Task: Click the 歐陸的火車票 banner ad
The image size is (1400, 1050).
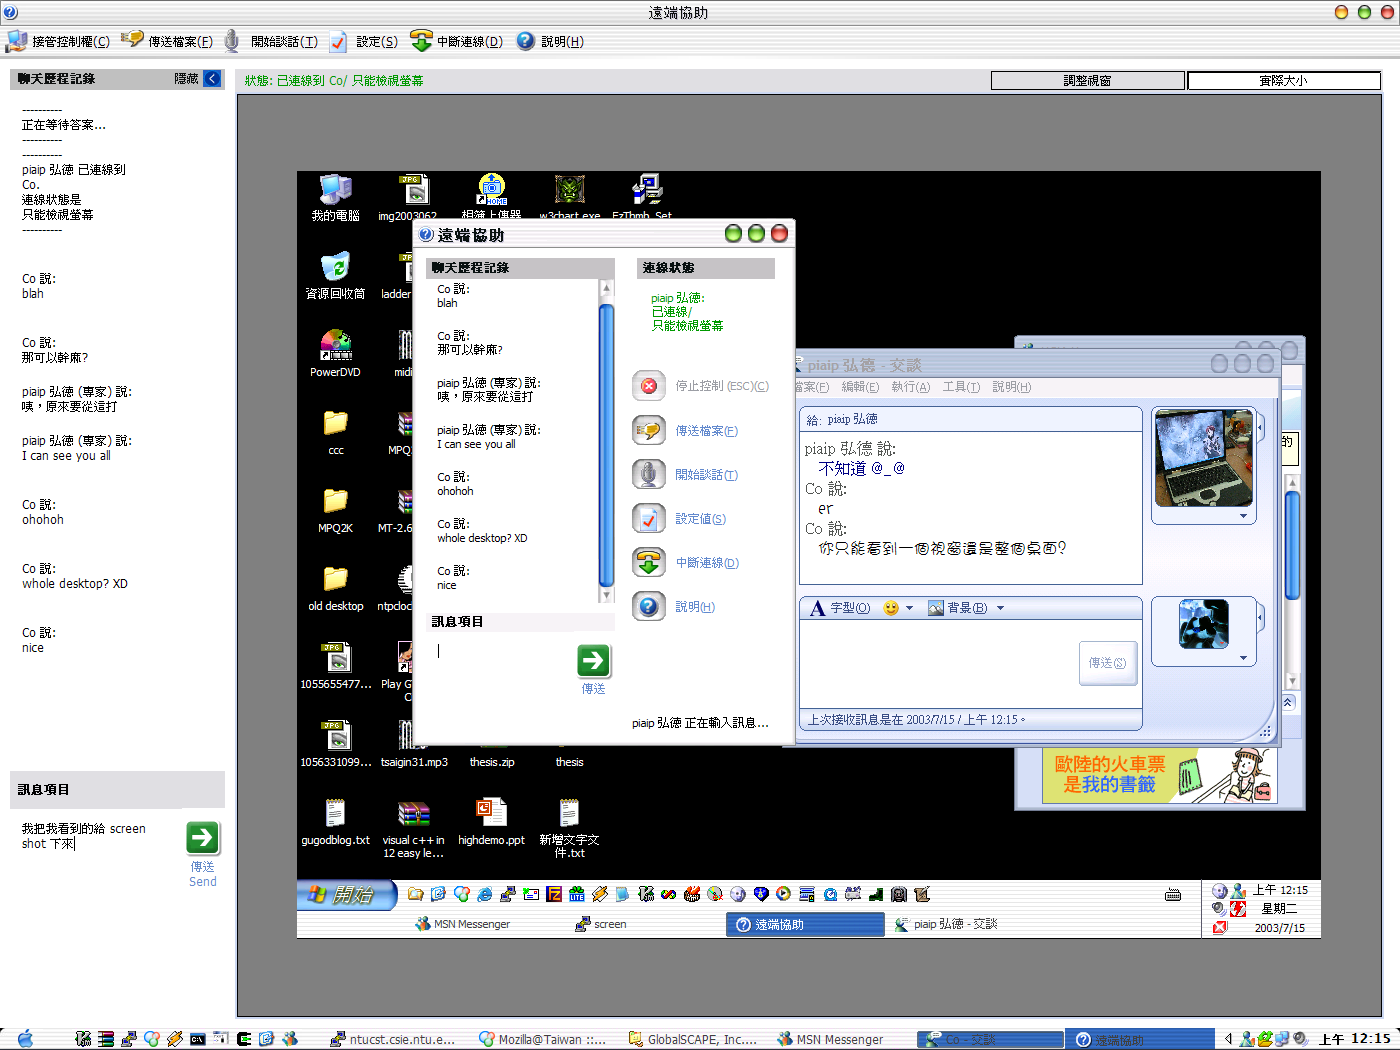Action: tap(1160, 776)
